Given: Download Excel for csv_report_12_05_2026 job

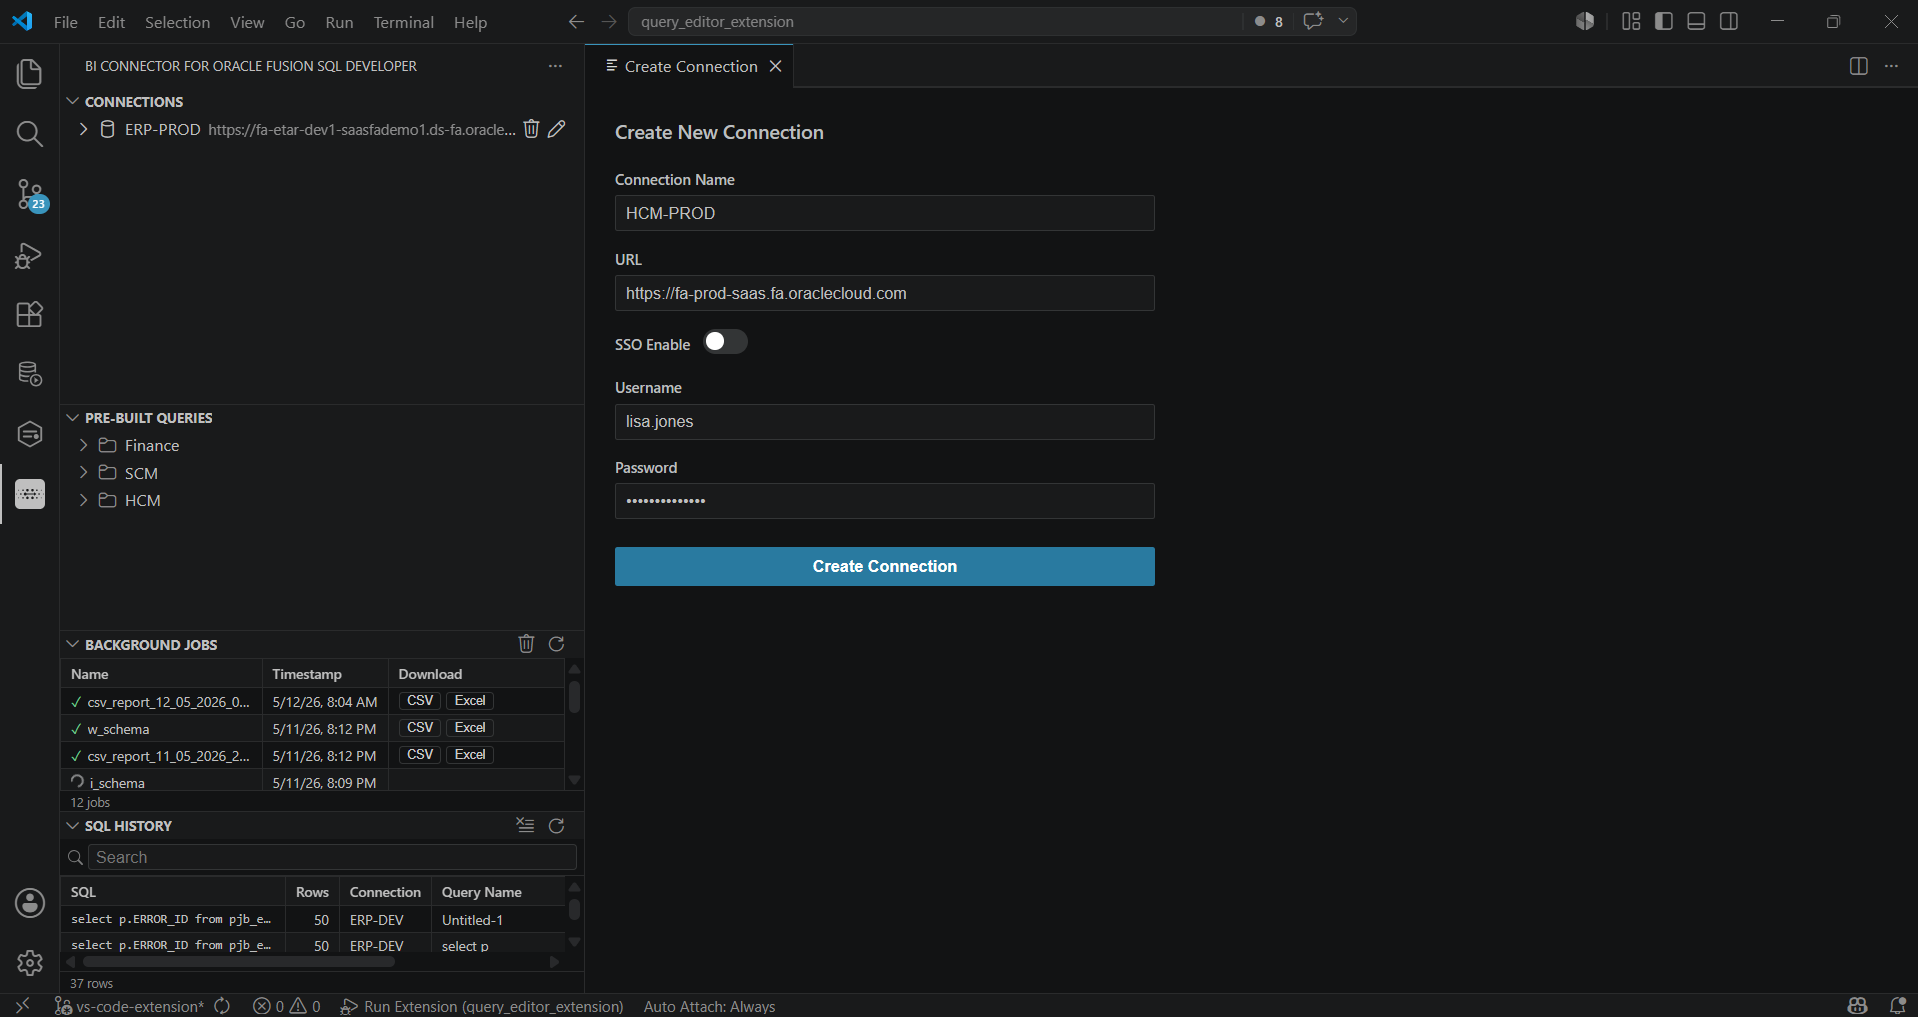Looking at the screenshot, I should click(x=470, y=701).
